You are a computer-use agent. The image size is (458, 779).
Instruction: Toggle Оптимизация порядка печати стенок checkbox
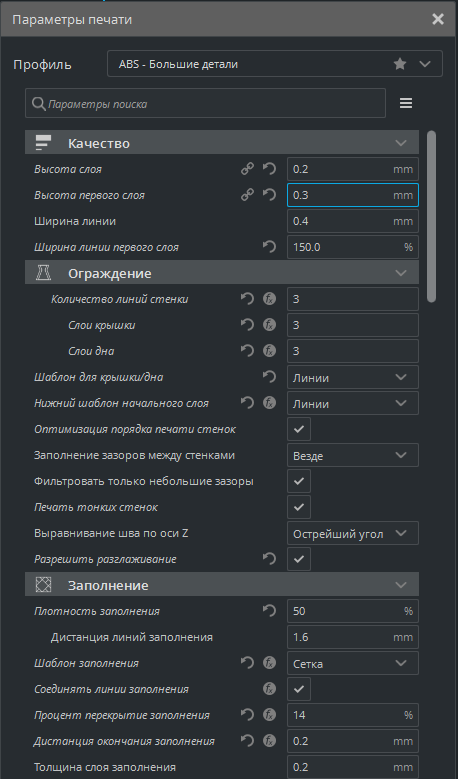click(x=299, y=429)
